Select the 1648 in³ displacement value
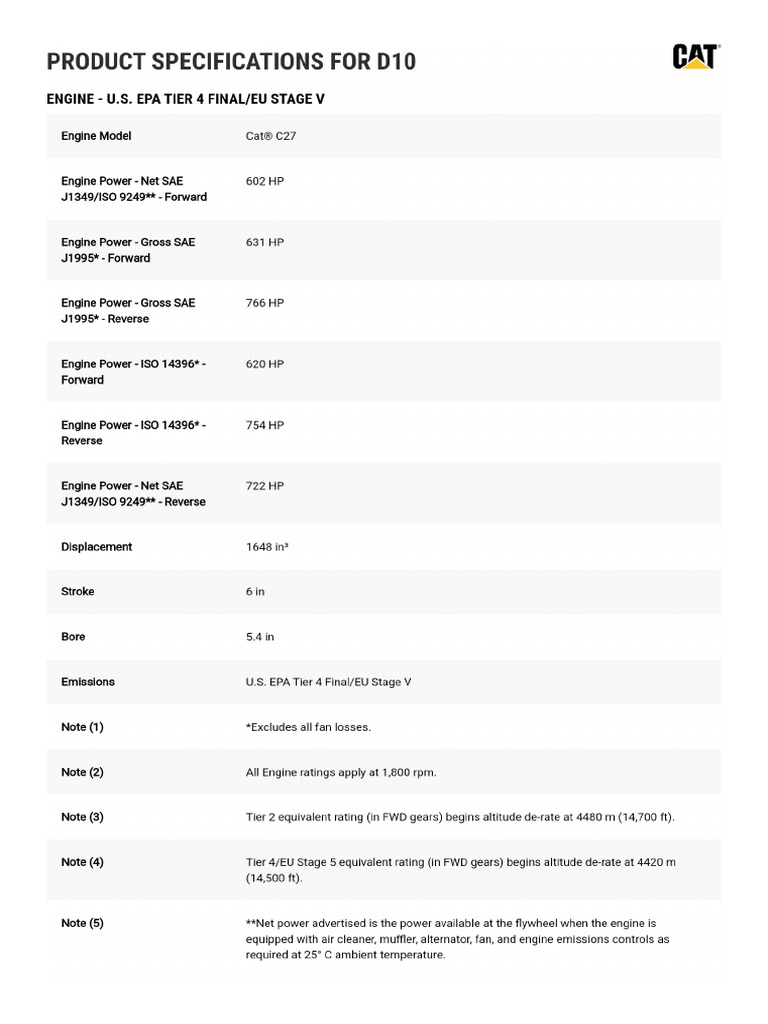The height and width of the screenshot is (1024, 768). coord(267,547)
